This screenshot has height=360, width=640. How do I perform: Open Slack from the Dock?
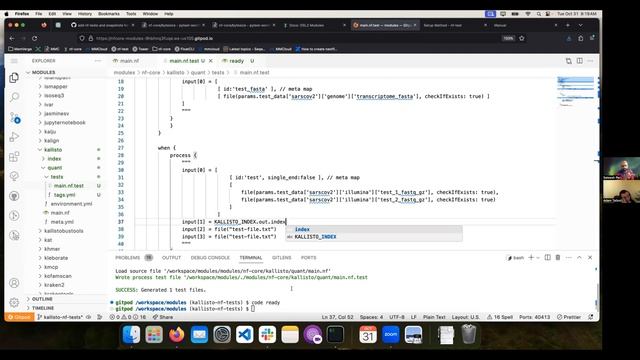[x=267, y=335]
